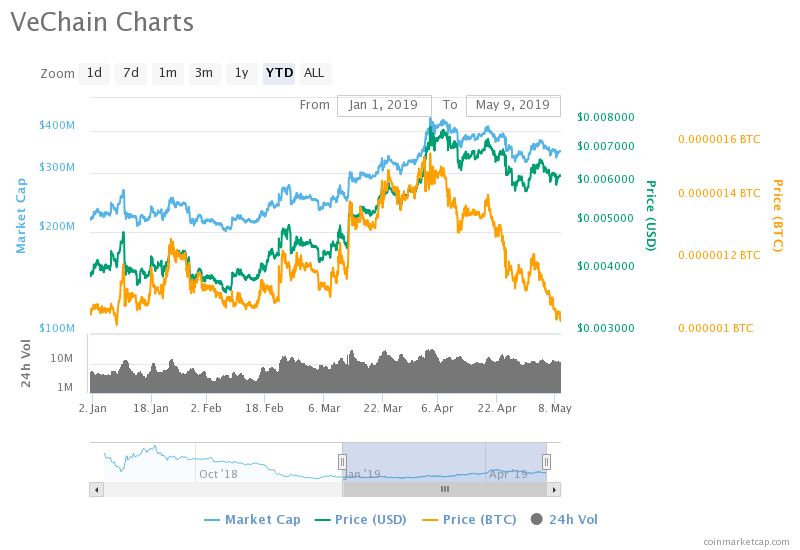
Task: Select the 1d zoom range
Action: click(x=94, y=73)
